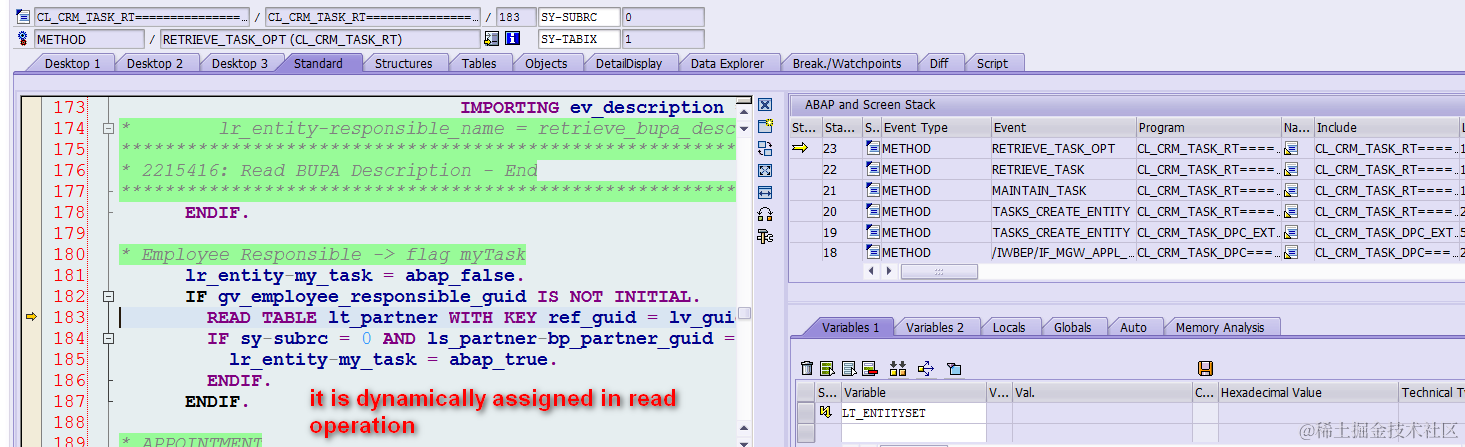Select the TASKS_CREATE_ENTITY row at stack level 20
Image resolution: width=1465 pixels, height=447 pixels.
pos(1061,212)
